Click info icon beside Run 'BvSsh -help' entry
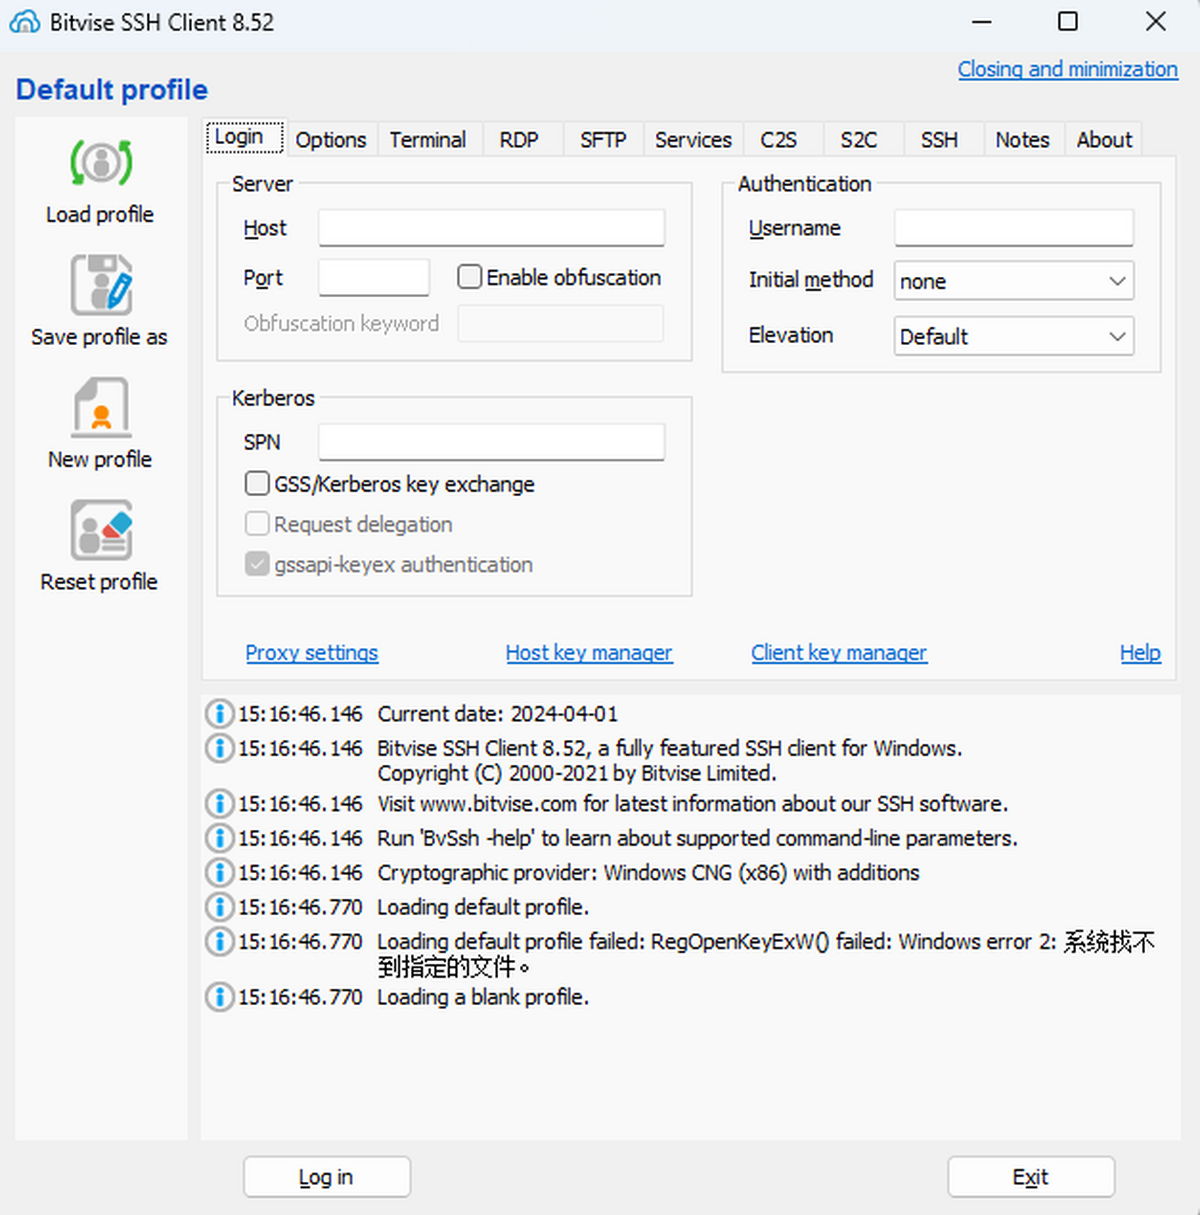Screen dimensions: 1200x1215 [219, 838]
